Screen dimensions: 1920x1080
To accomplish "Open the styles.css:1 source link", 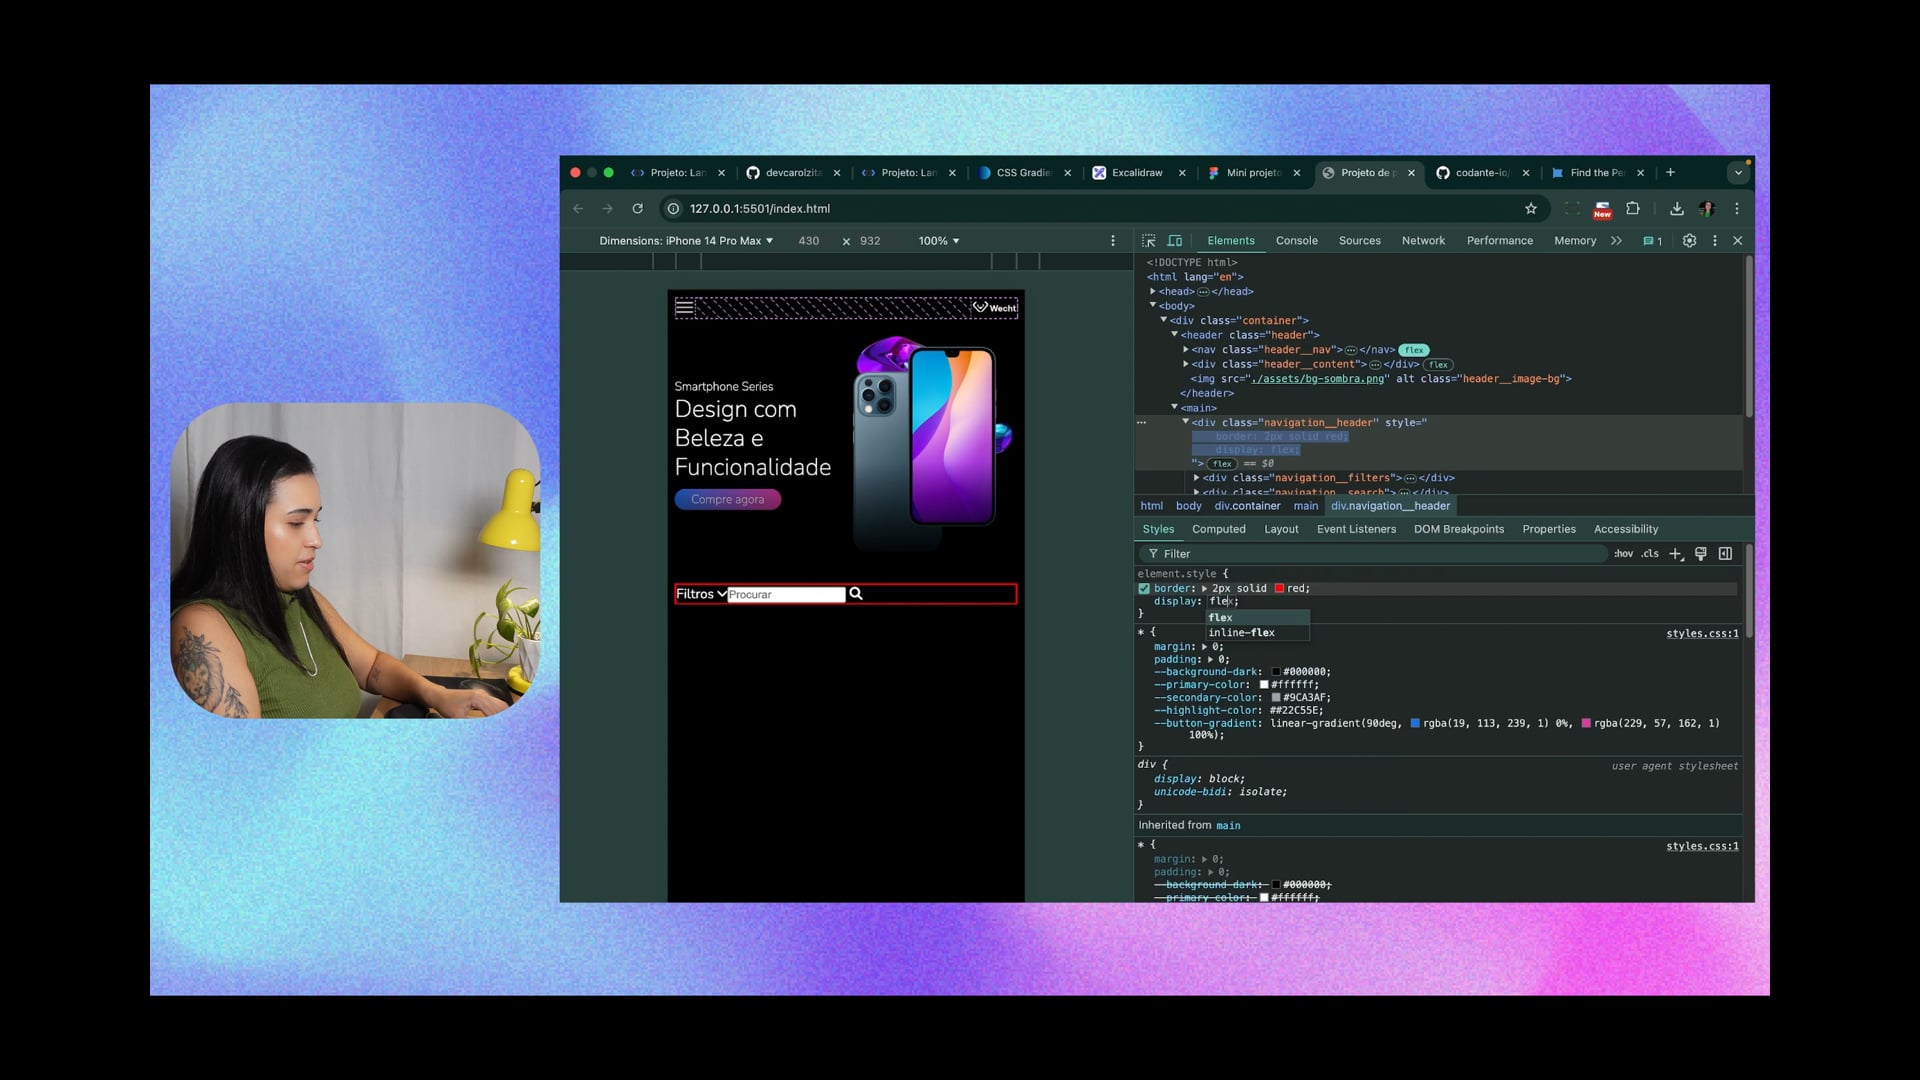I will coord(1701,634).
